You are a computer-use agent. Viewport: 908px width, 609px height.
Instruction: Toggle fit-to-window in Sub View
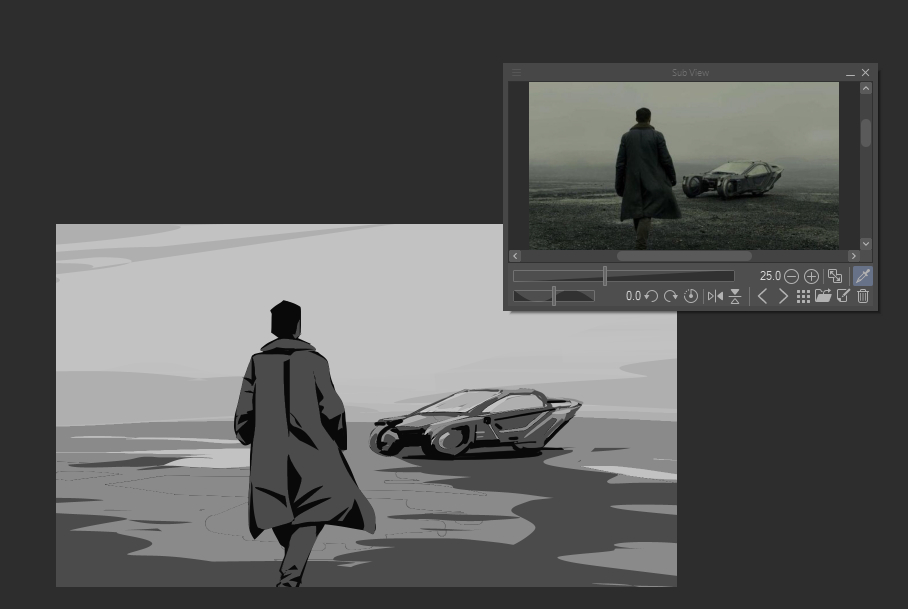(835, 276)
